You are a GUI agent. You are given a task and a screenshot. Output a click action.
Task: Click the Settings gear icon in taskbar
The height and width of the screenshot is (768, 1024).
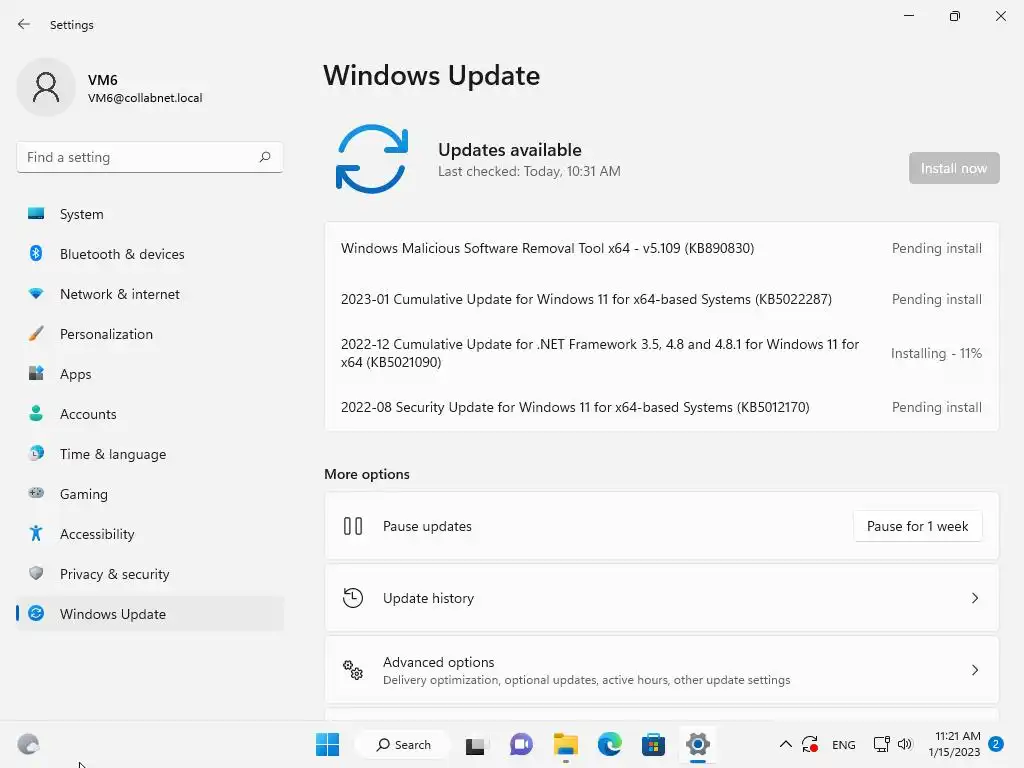[x=697, y=744]
